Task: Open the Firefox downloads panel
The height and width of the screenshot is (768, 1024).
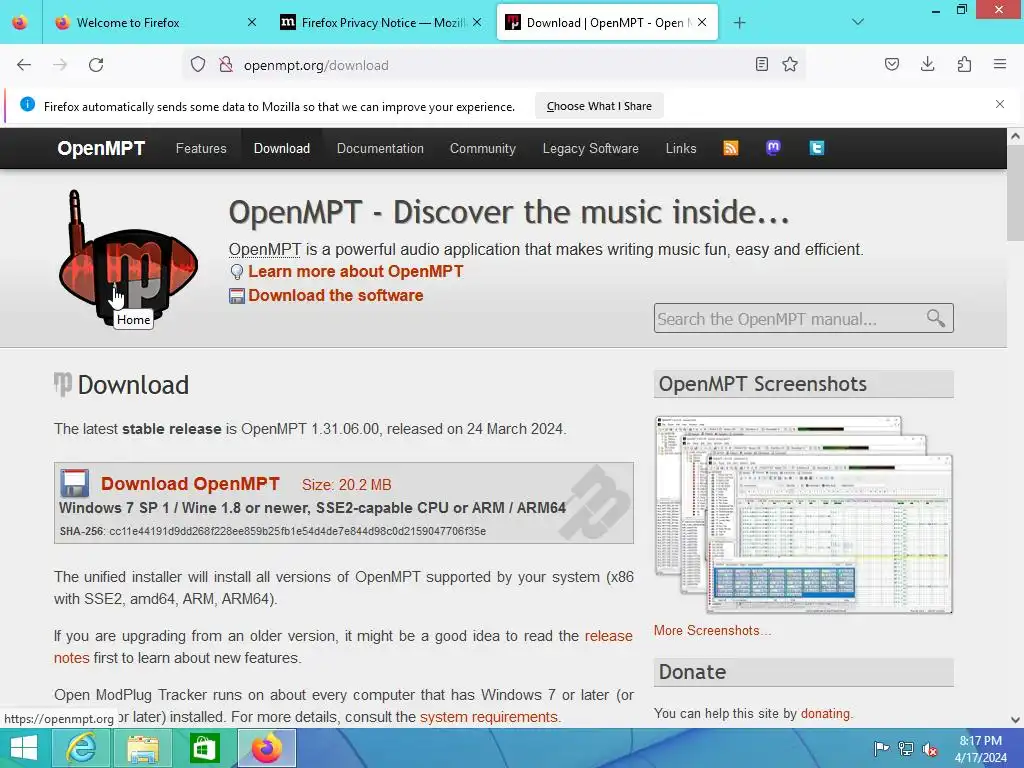Action: point(927,64)
